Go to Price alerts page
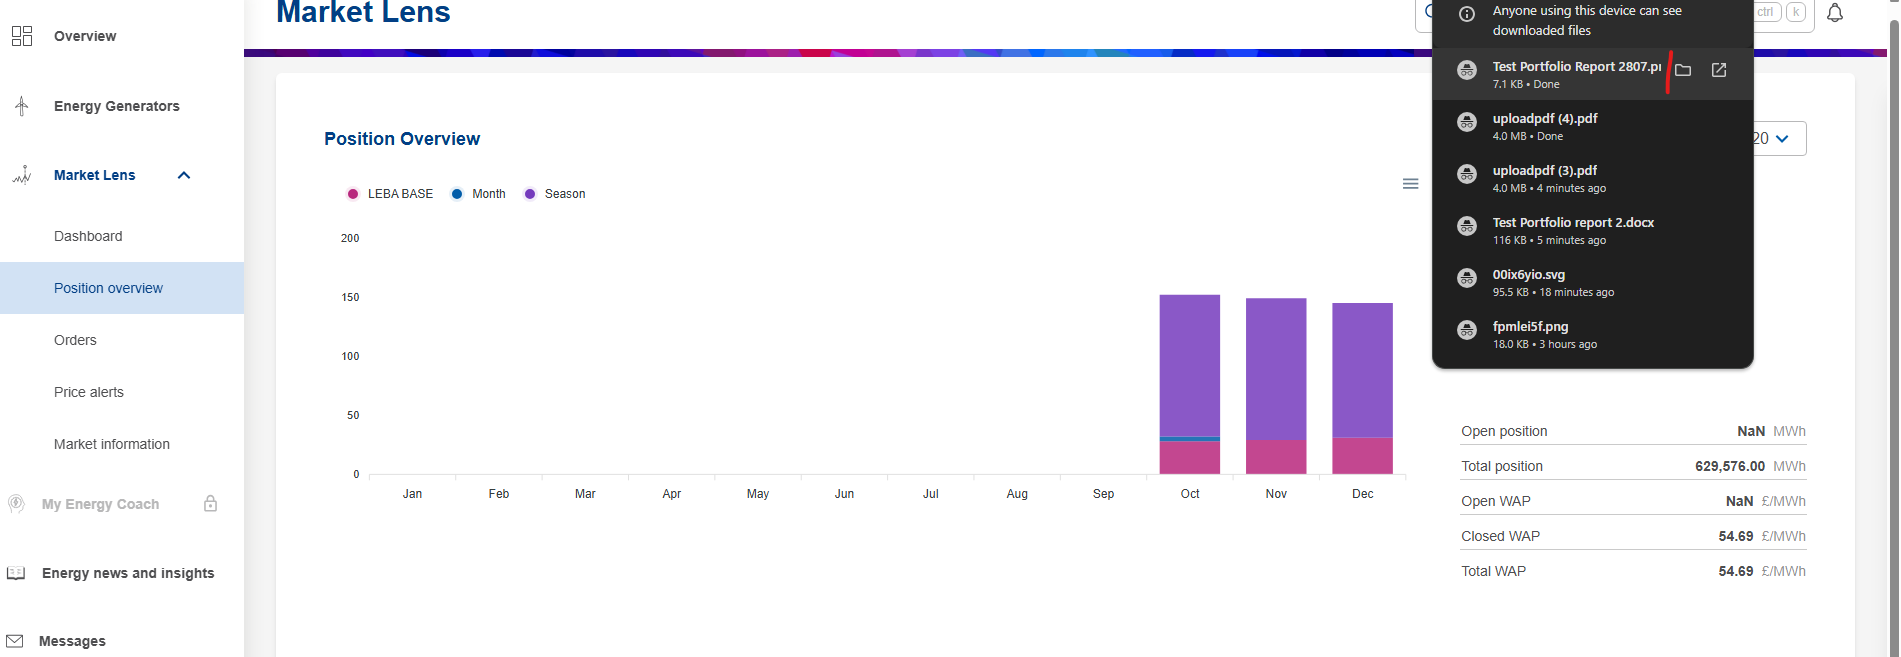The height and width of the screenshot is (657, 1901). 89,392
